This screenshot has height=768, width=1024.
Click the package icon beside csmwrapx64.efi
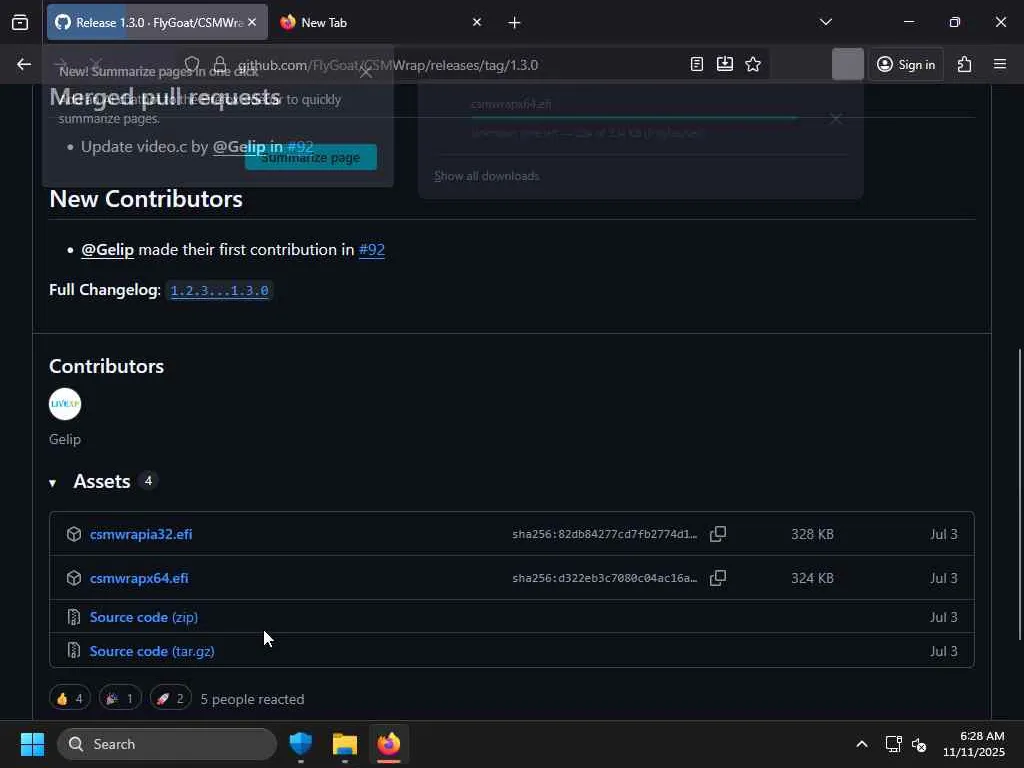tap(74, 578)
